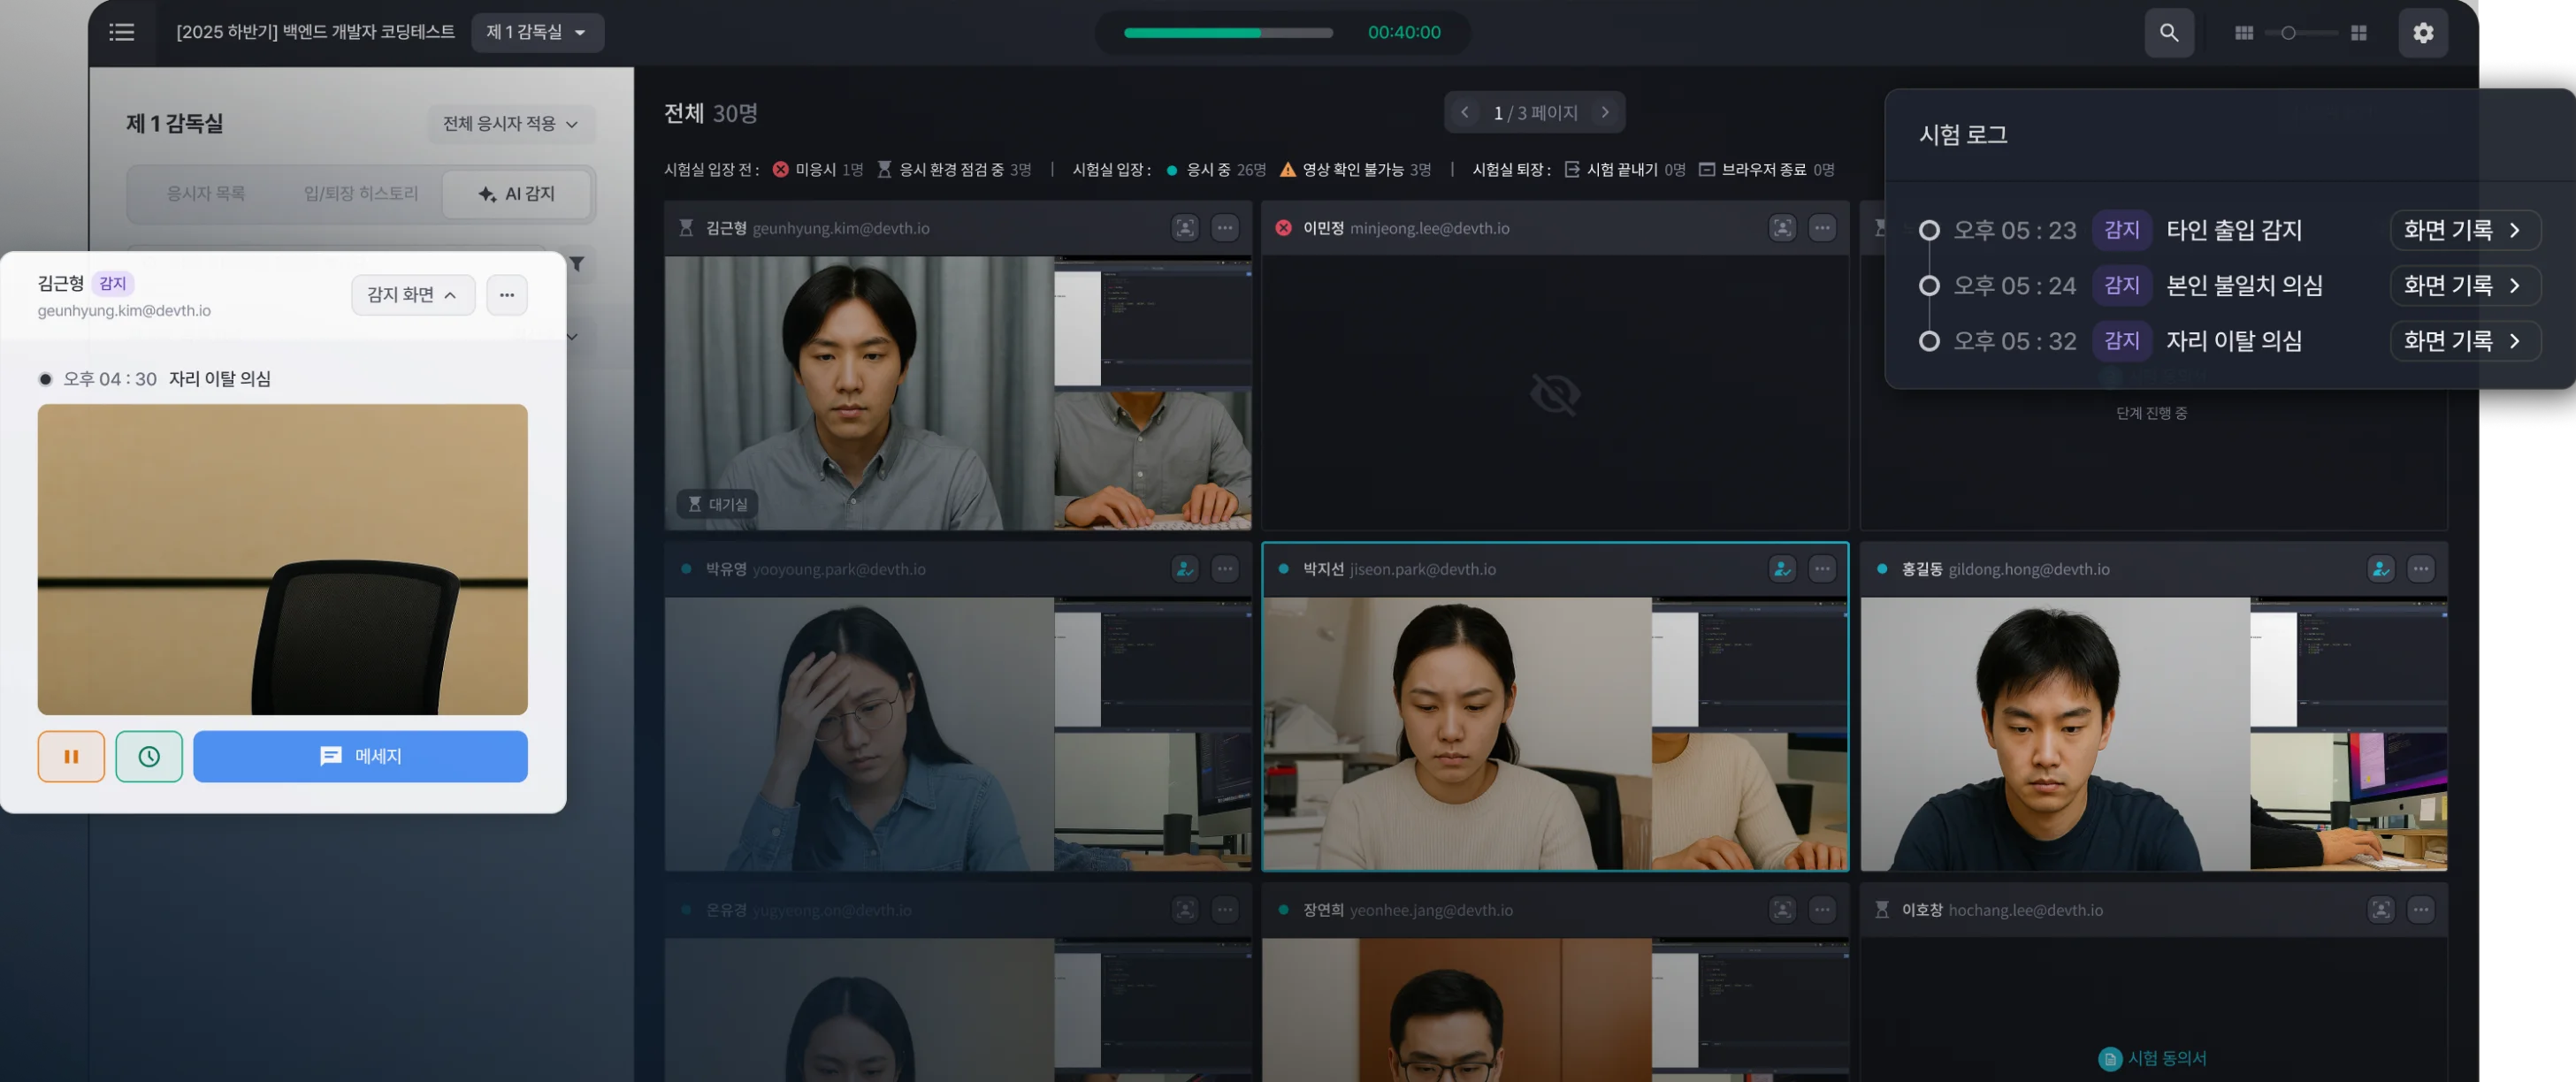Switch to 응시자 목록 tab
The width and height of the screenshot is (2576, 1082).
[206, 194]
